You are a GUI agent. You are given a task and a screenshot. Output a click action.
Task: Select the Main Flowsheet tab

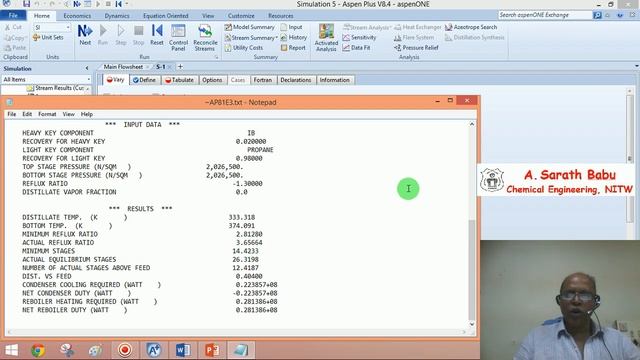pyautogui.click(x=123, y=67)
